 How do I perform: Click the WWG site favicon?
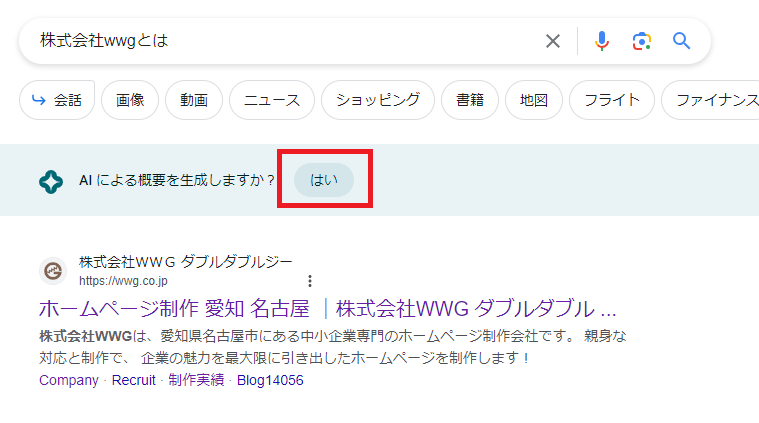point(53,271)
